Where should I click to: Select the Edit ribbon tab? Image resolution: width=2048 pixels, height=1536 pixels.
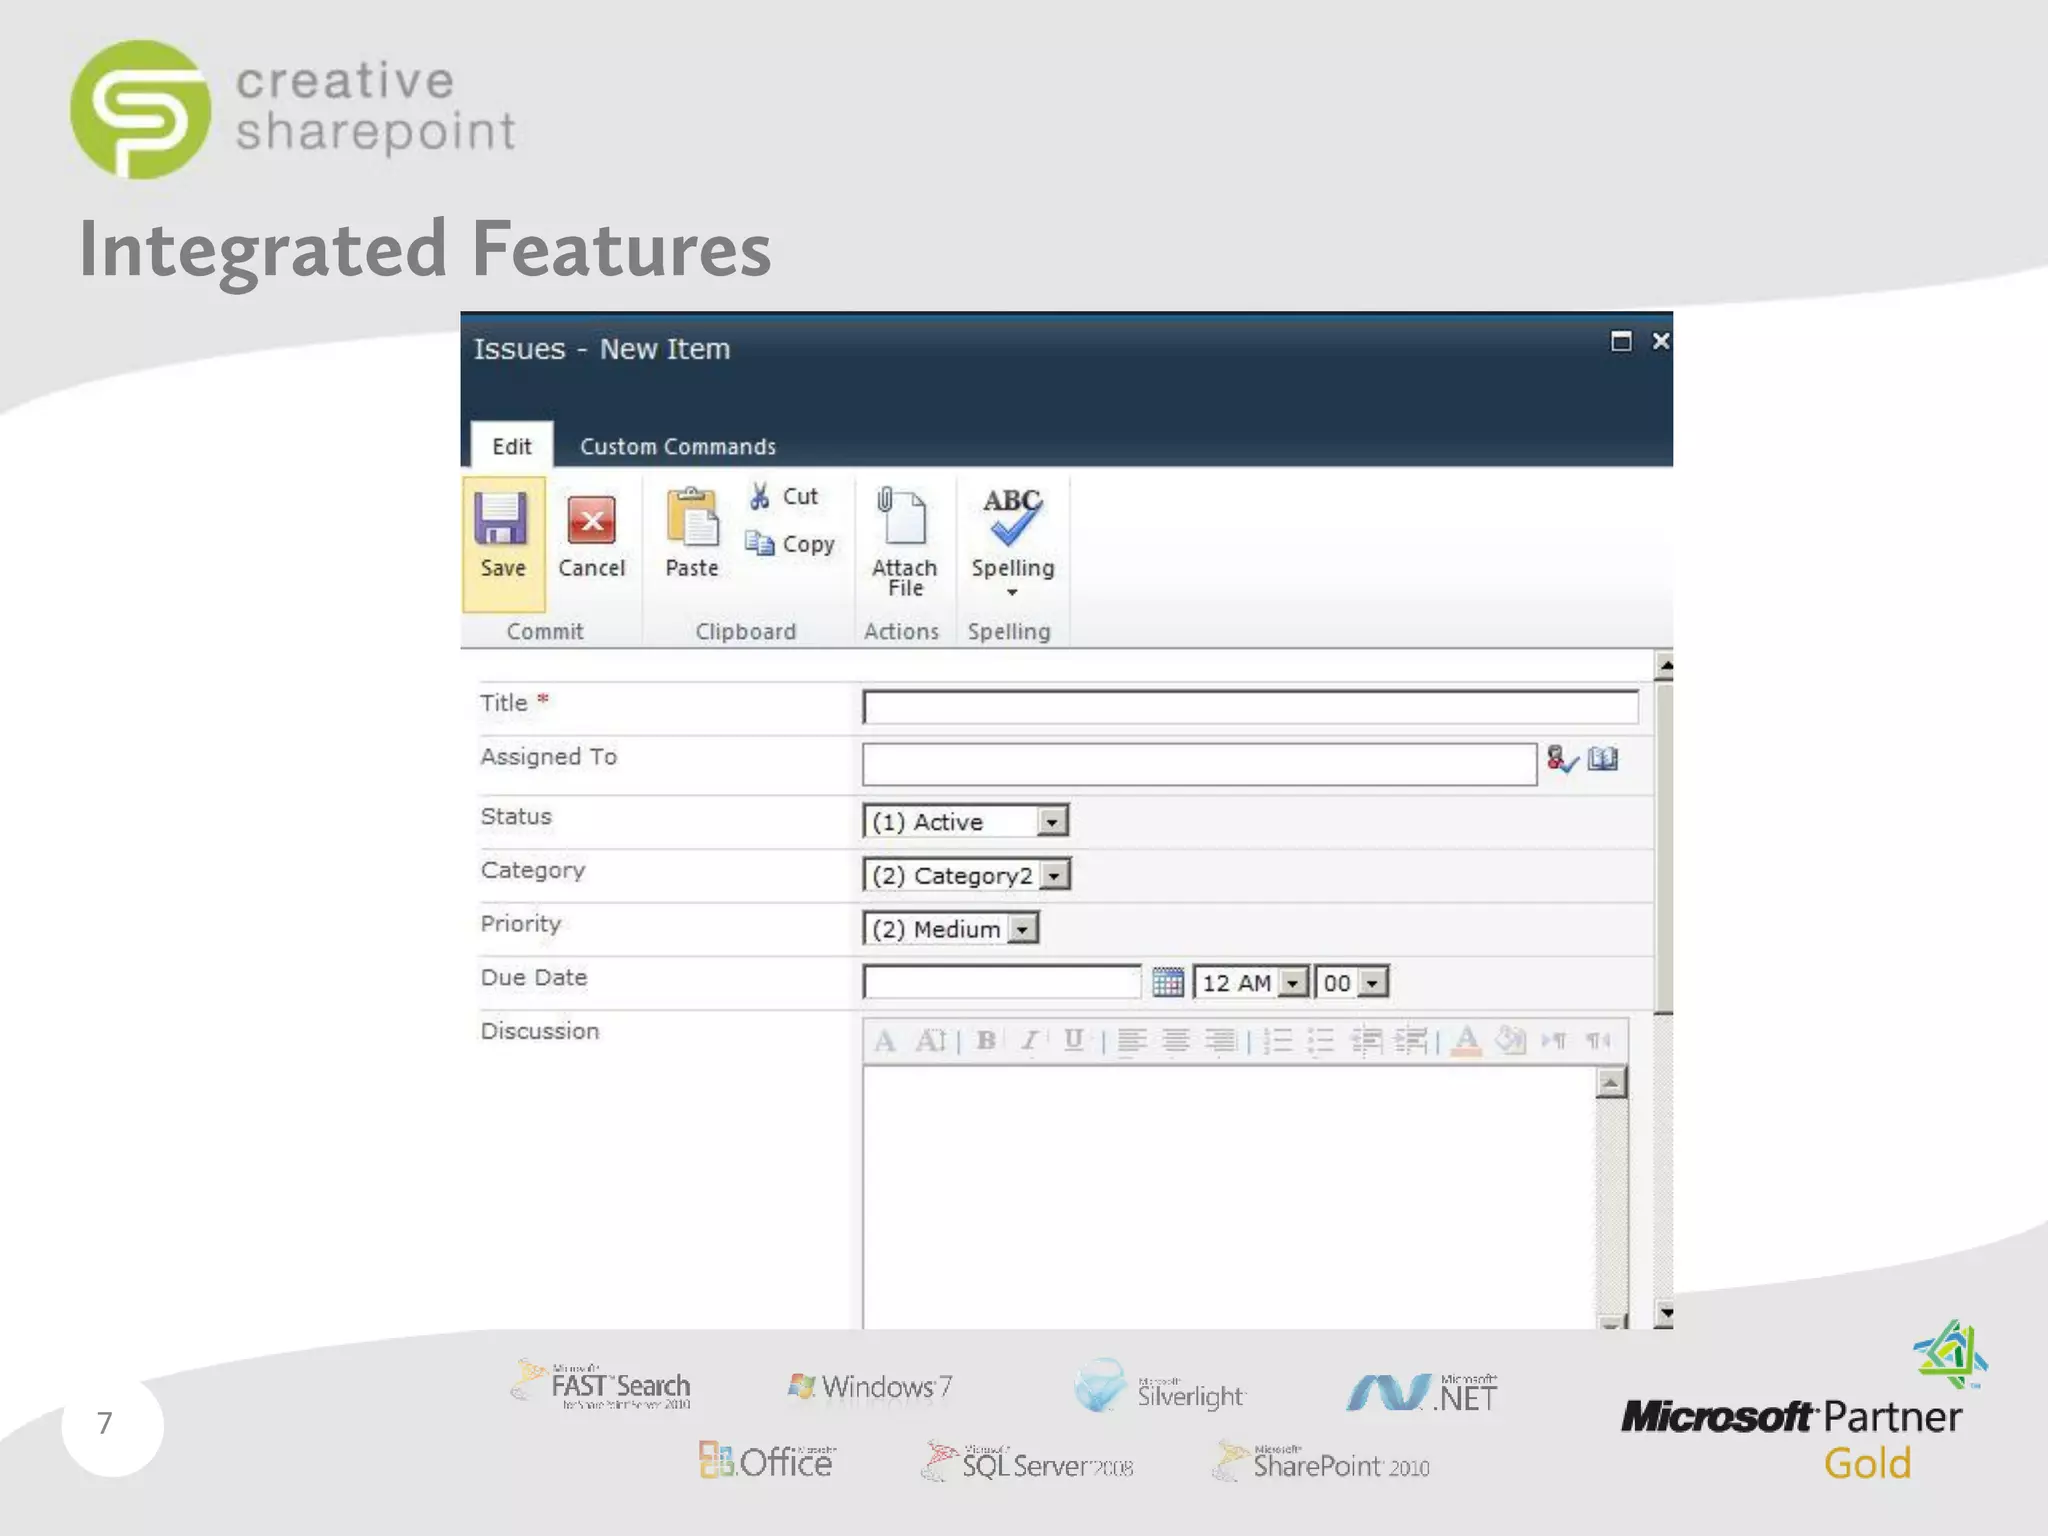(x=511, y=447)
